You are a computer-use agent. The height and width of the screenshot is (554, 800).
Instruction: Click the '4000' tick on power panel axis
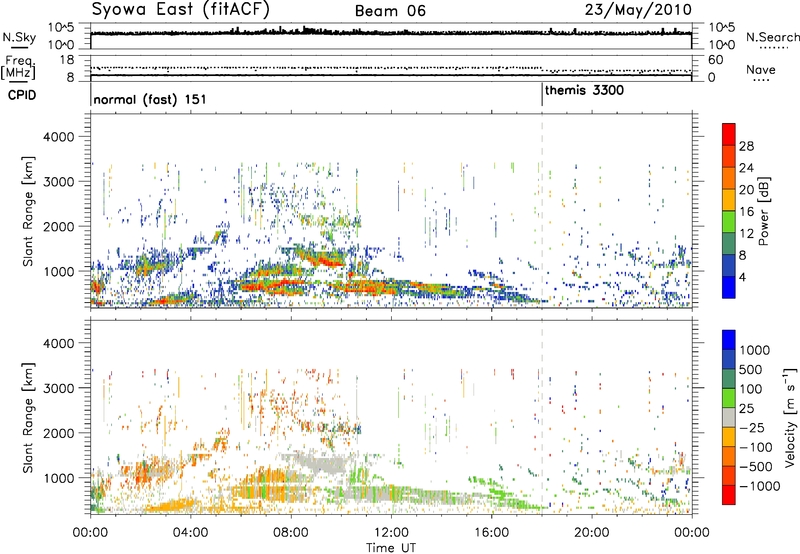click(x=58, y=137)
